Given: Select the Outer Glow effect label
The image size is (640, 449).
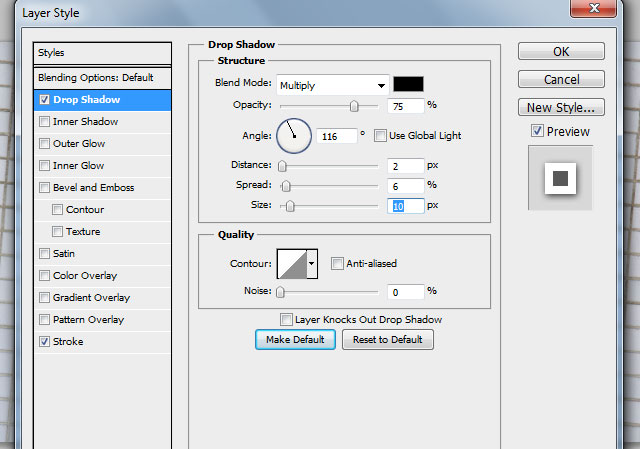Looking at the screenshot, I should pyautogui.click(x=79, y=144).
